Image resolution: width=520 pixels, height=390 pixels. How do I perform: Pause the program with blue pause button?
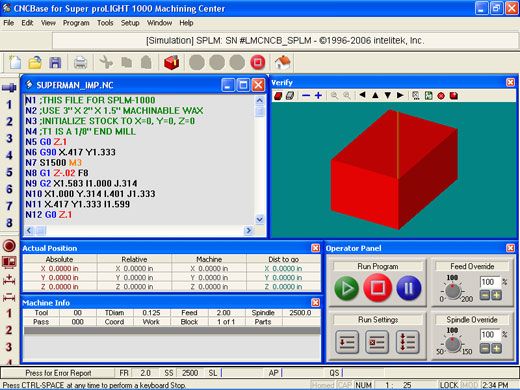click(x=409, y=288)
